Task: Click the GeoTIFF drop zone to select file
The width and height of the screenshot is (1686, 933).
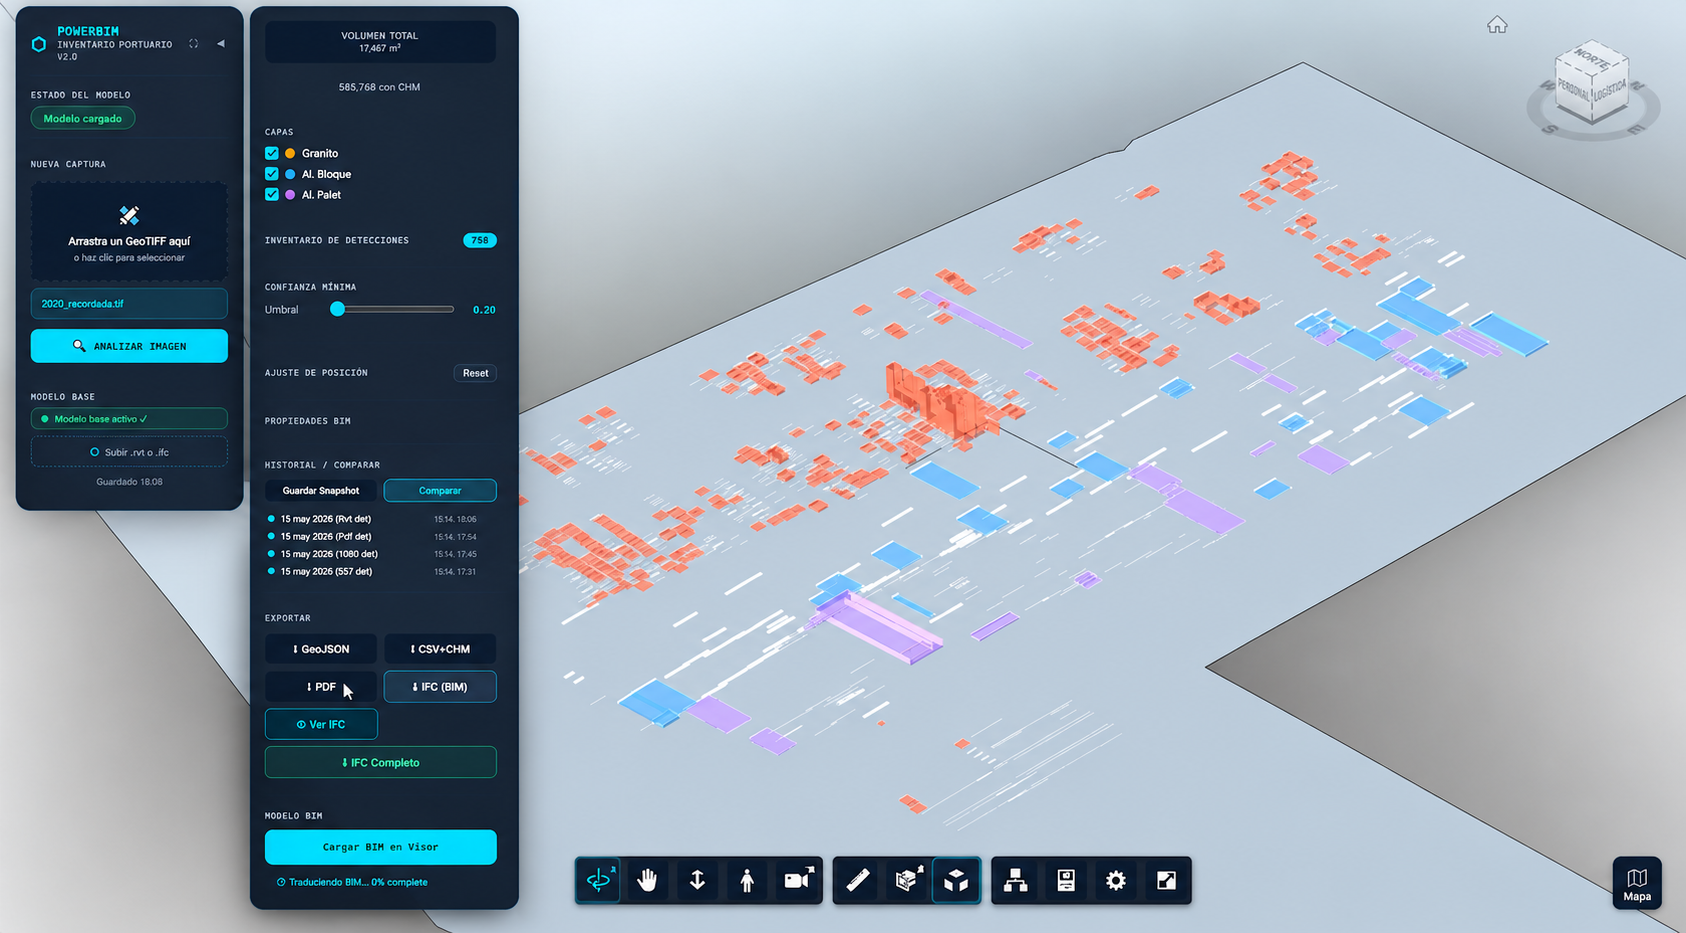Action: coord(129,231)
